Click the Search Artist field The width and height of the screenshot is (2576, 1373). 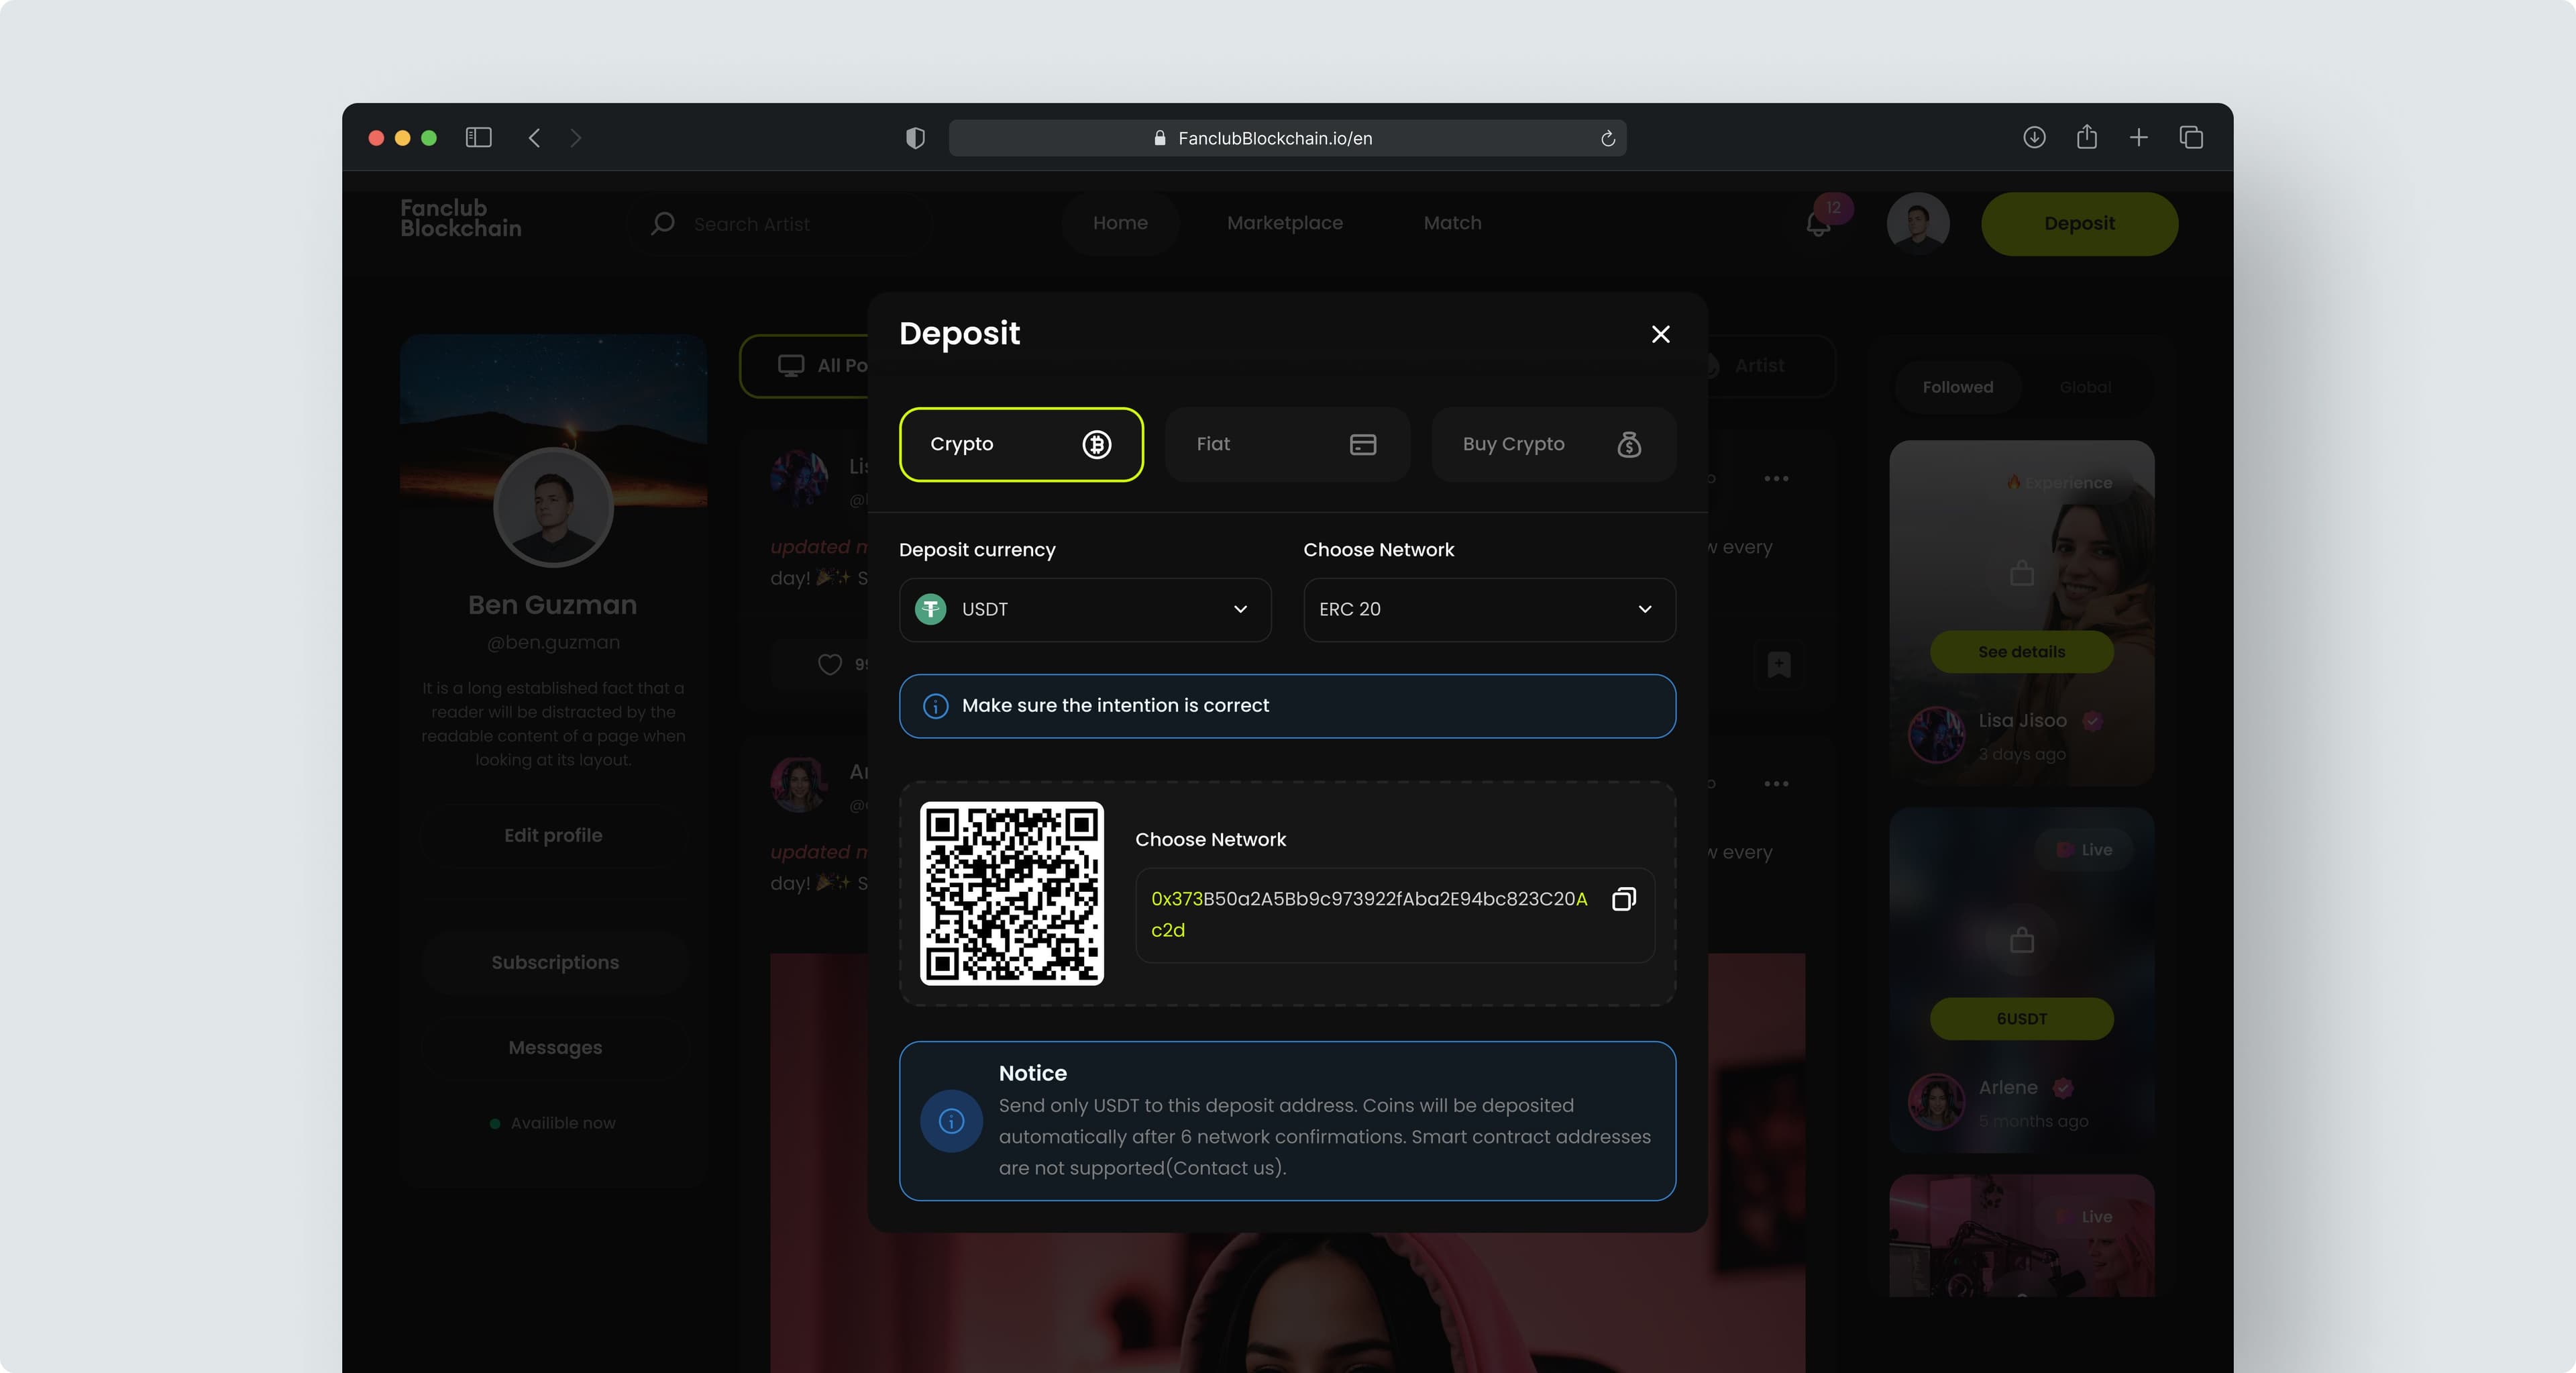pos(780,224)
